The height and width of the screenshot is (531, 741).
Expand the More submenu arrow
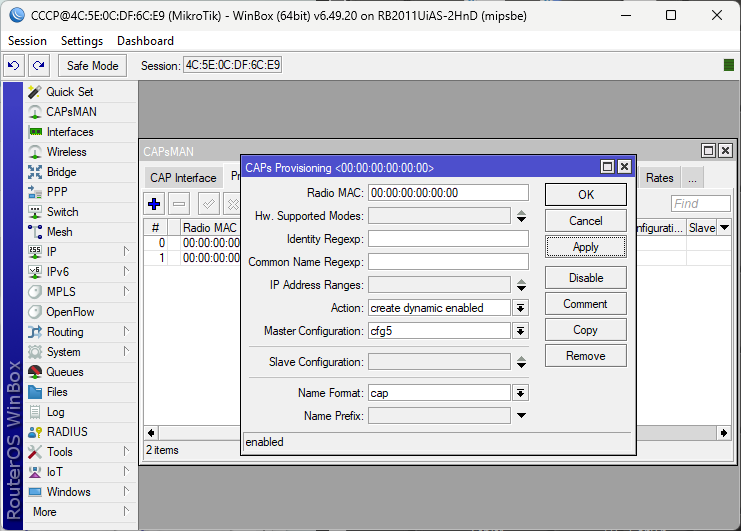[126, 511]
